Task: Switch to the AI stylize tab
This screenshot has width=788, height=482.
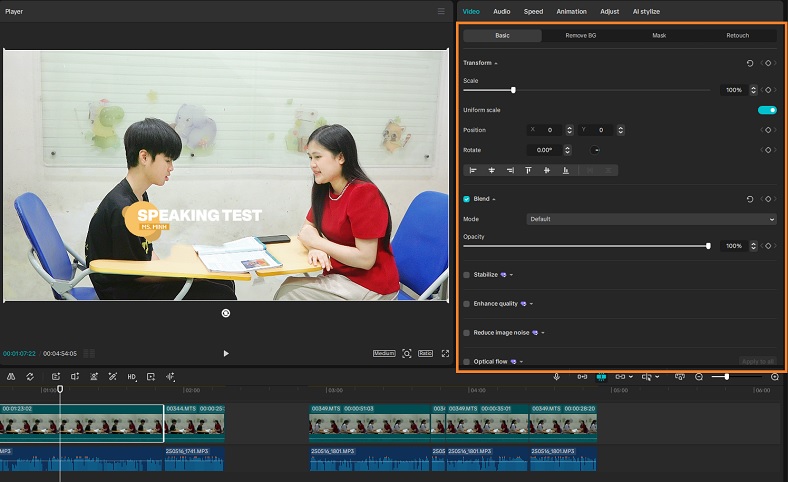Action: [646, 12]
